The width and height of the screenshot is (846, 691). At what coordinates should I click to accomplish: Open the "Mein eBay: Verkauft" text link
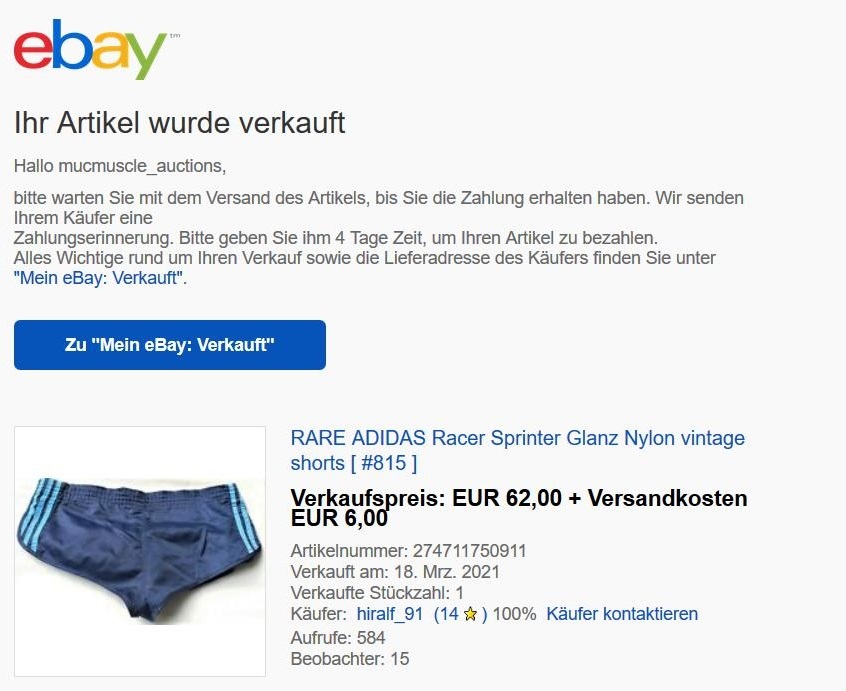coord(100,278)
